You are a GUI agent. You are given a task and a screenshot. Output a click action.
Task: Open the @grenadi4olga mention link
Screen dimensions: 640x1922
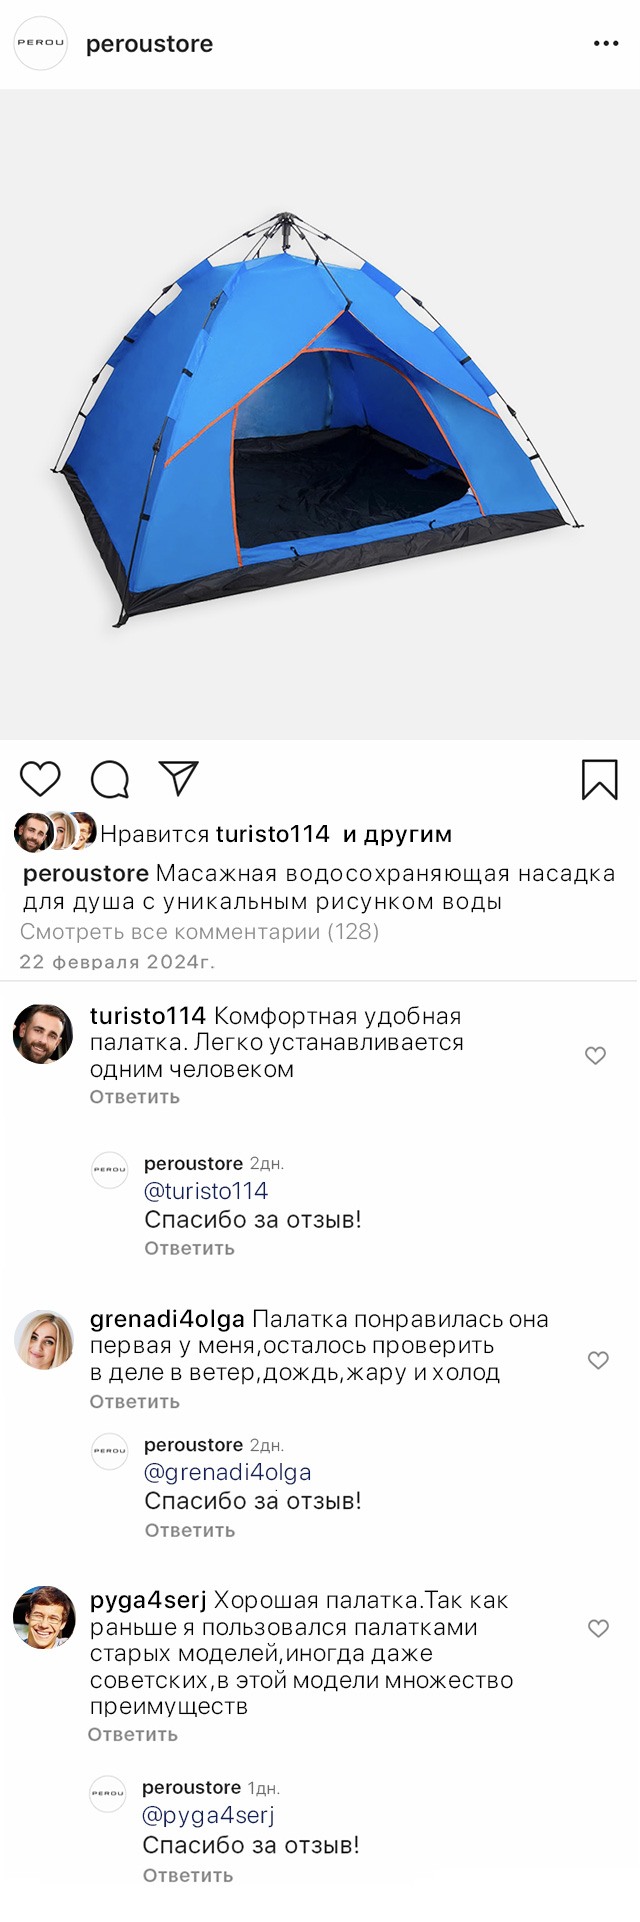[228, 1472]
